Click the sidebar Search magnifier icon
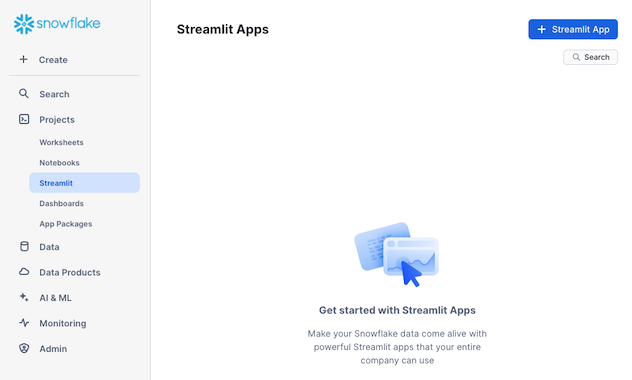 pos(24,94)
